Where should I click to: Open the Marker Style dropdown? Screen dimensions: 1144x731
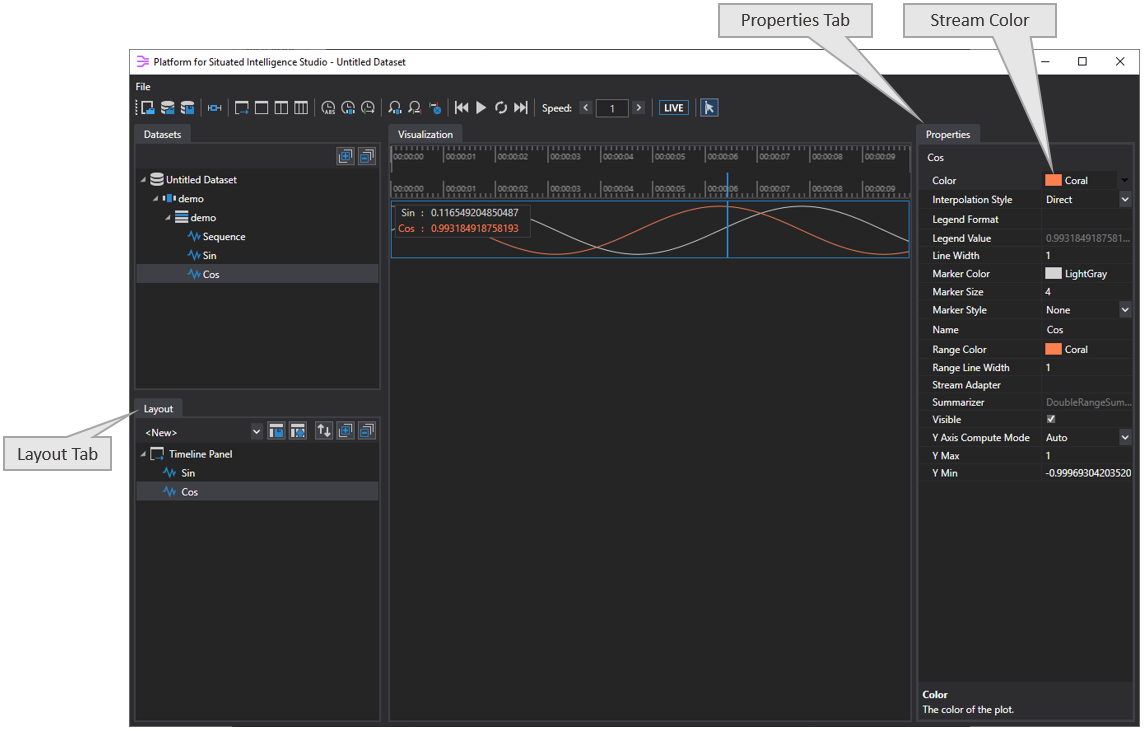[1124, 310]
